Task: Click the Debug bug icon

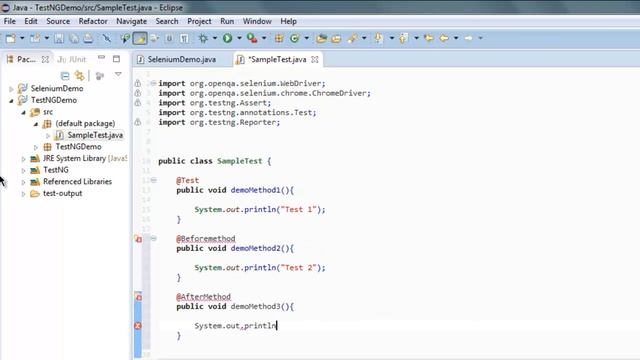Action: click(203, 38)
